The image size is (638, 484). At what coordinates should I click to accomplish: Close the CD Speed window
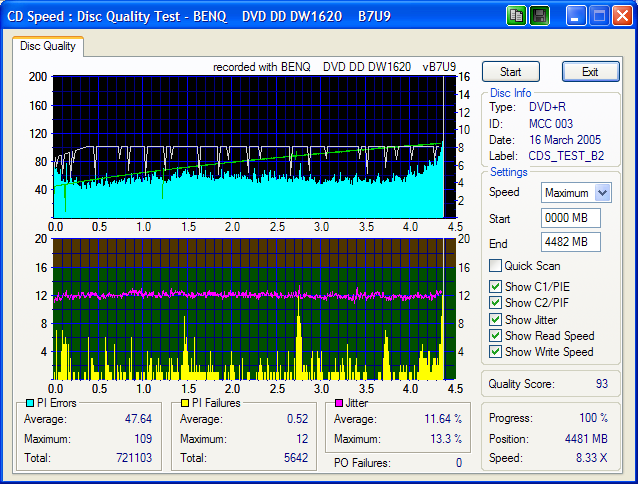(622, 15)
